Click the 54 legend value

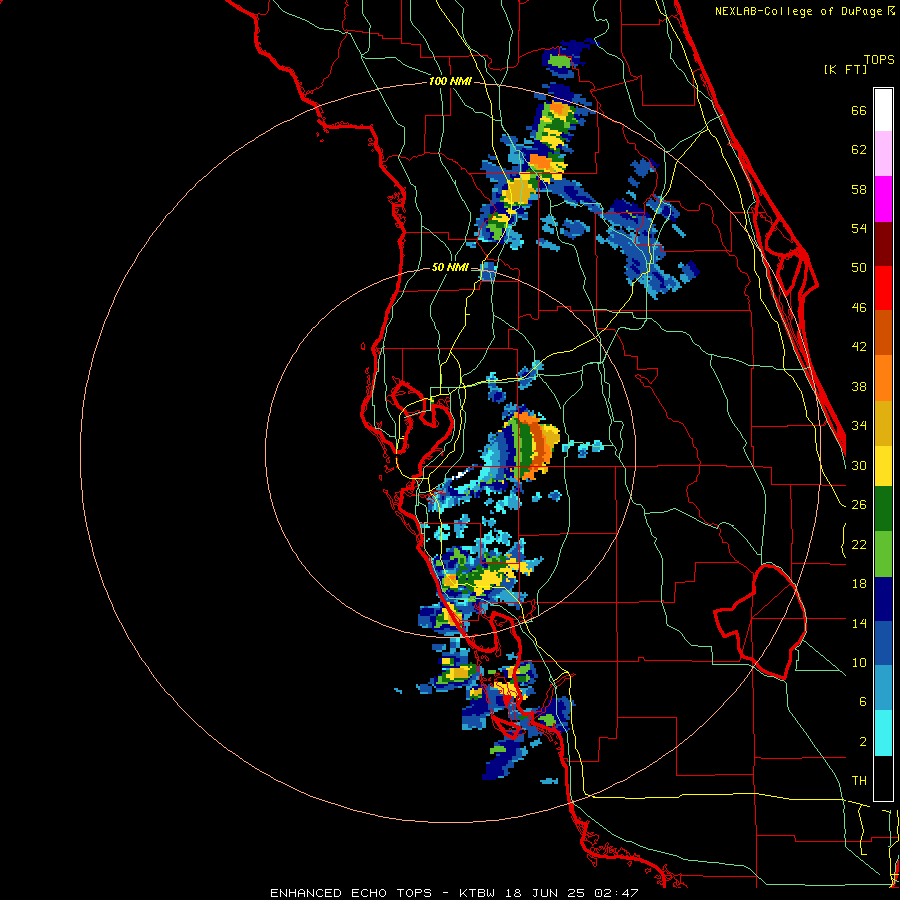pyautogui.click(x=859, y=228)
